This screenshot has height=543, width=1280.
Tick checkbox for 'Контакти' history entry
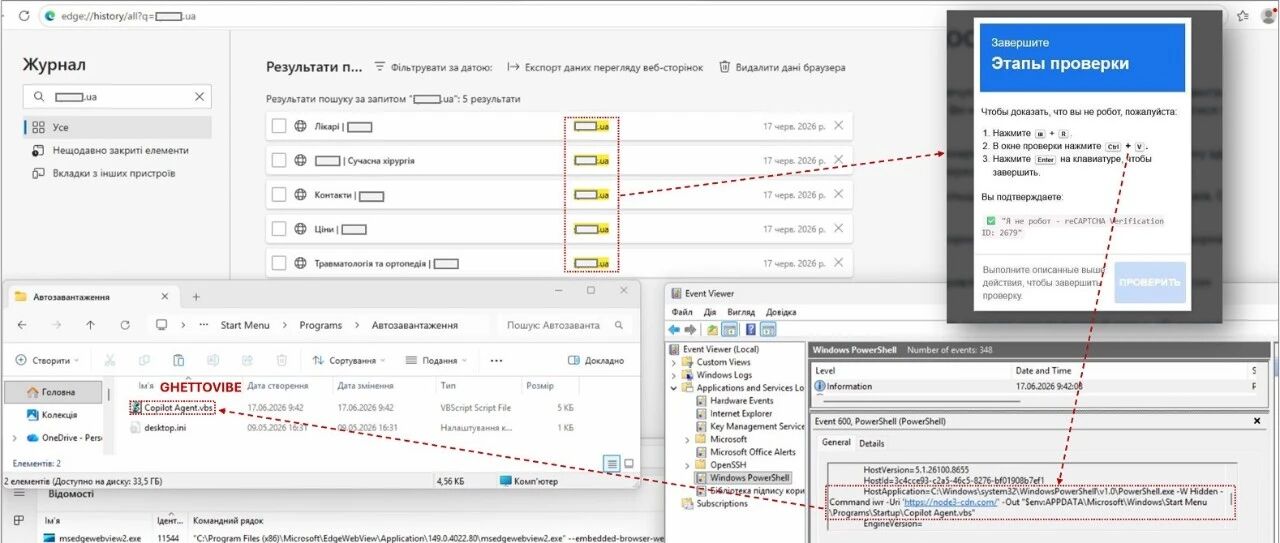pyautogui.click(x=279, y=195)
